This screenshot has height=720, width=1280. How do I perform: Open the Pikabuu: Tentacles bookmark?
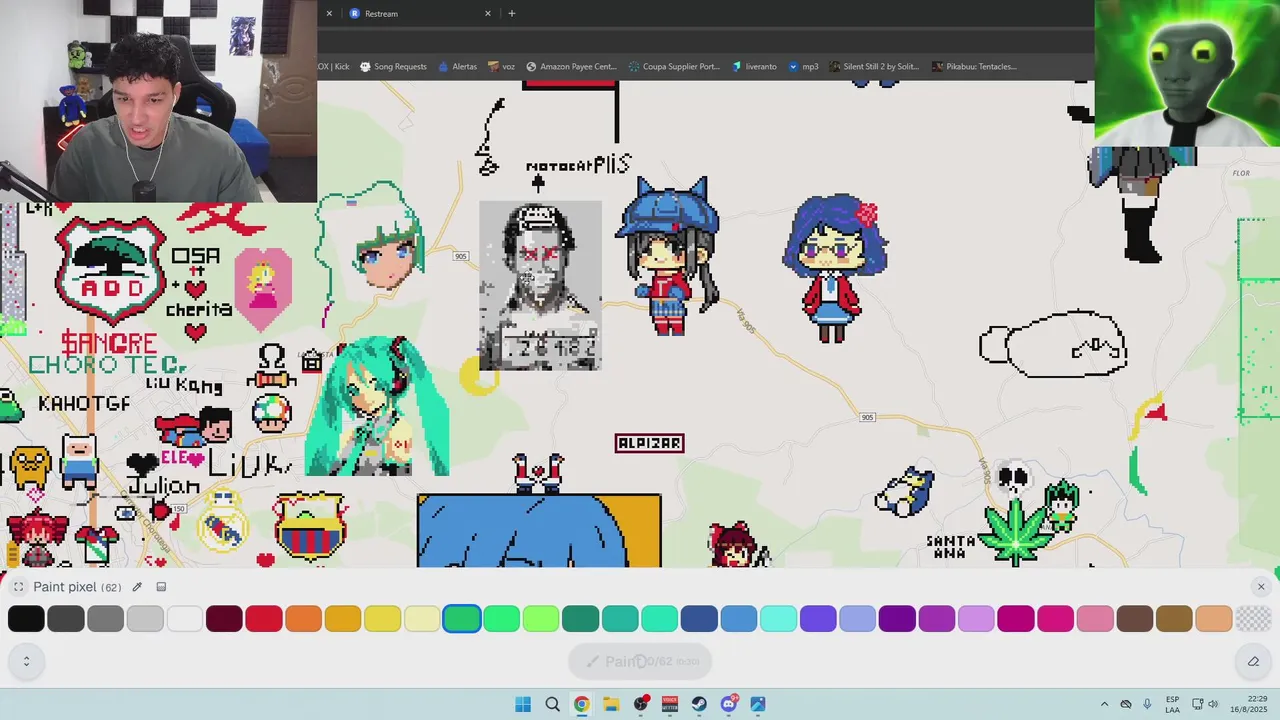point(975,66)
